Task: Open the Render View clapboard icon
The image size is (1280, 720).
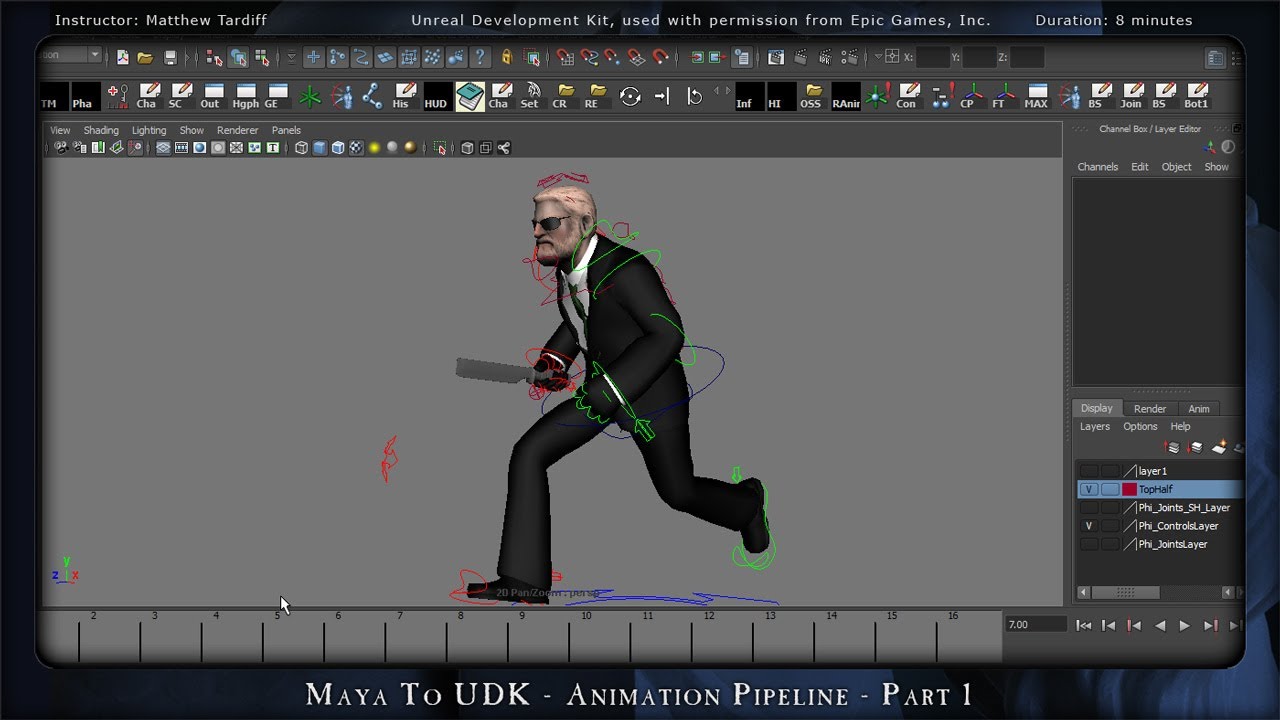Action: point(776,58)
